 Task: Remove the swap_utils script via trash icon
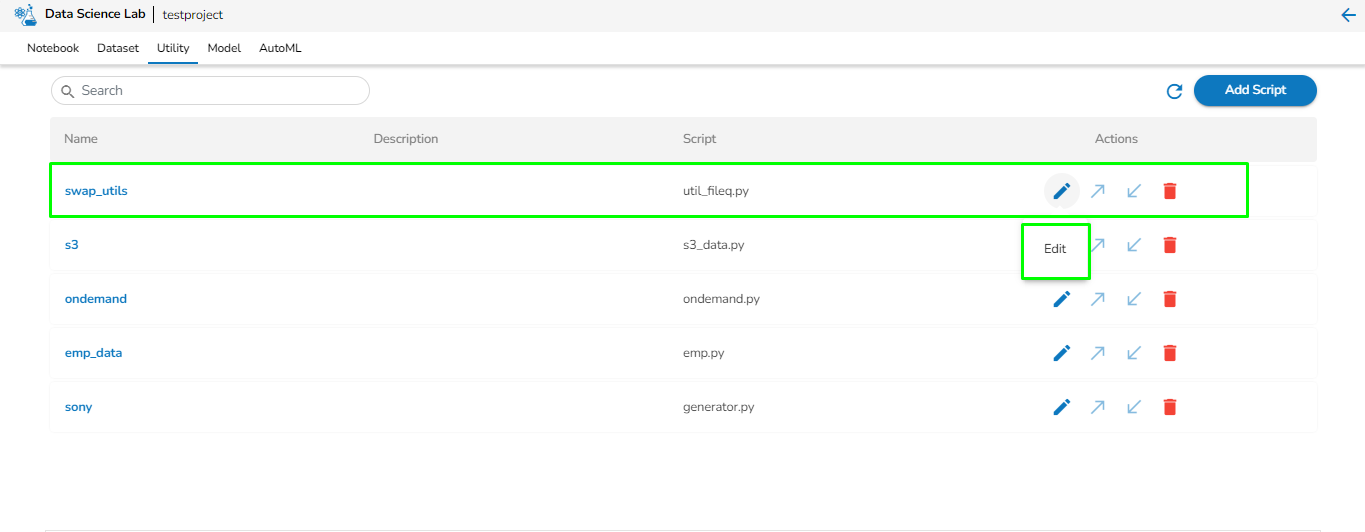[x=1170, y=191]
